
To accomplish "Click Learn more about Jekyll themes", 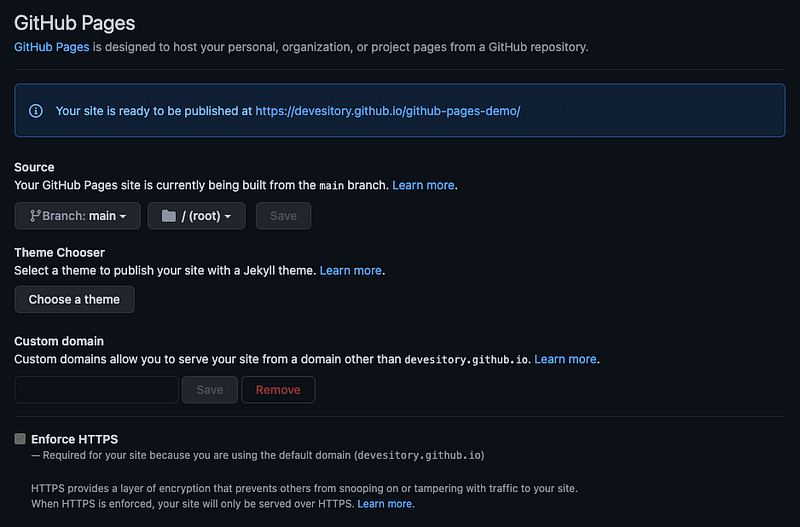I will (x=351, y=270).
